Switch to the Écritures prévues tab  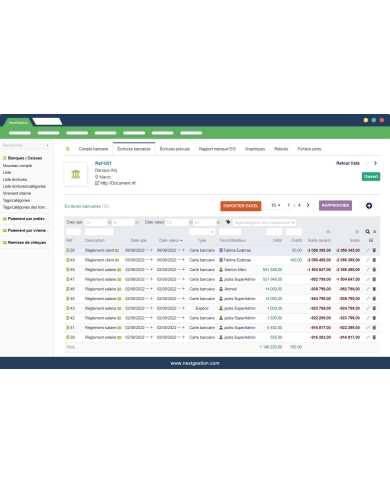click(175, 149)
